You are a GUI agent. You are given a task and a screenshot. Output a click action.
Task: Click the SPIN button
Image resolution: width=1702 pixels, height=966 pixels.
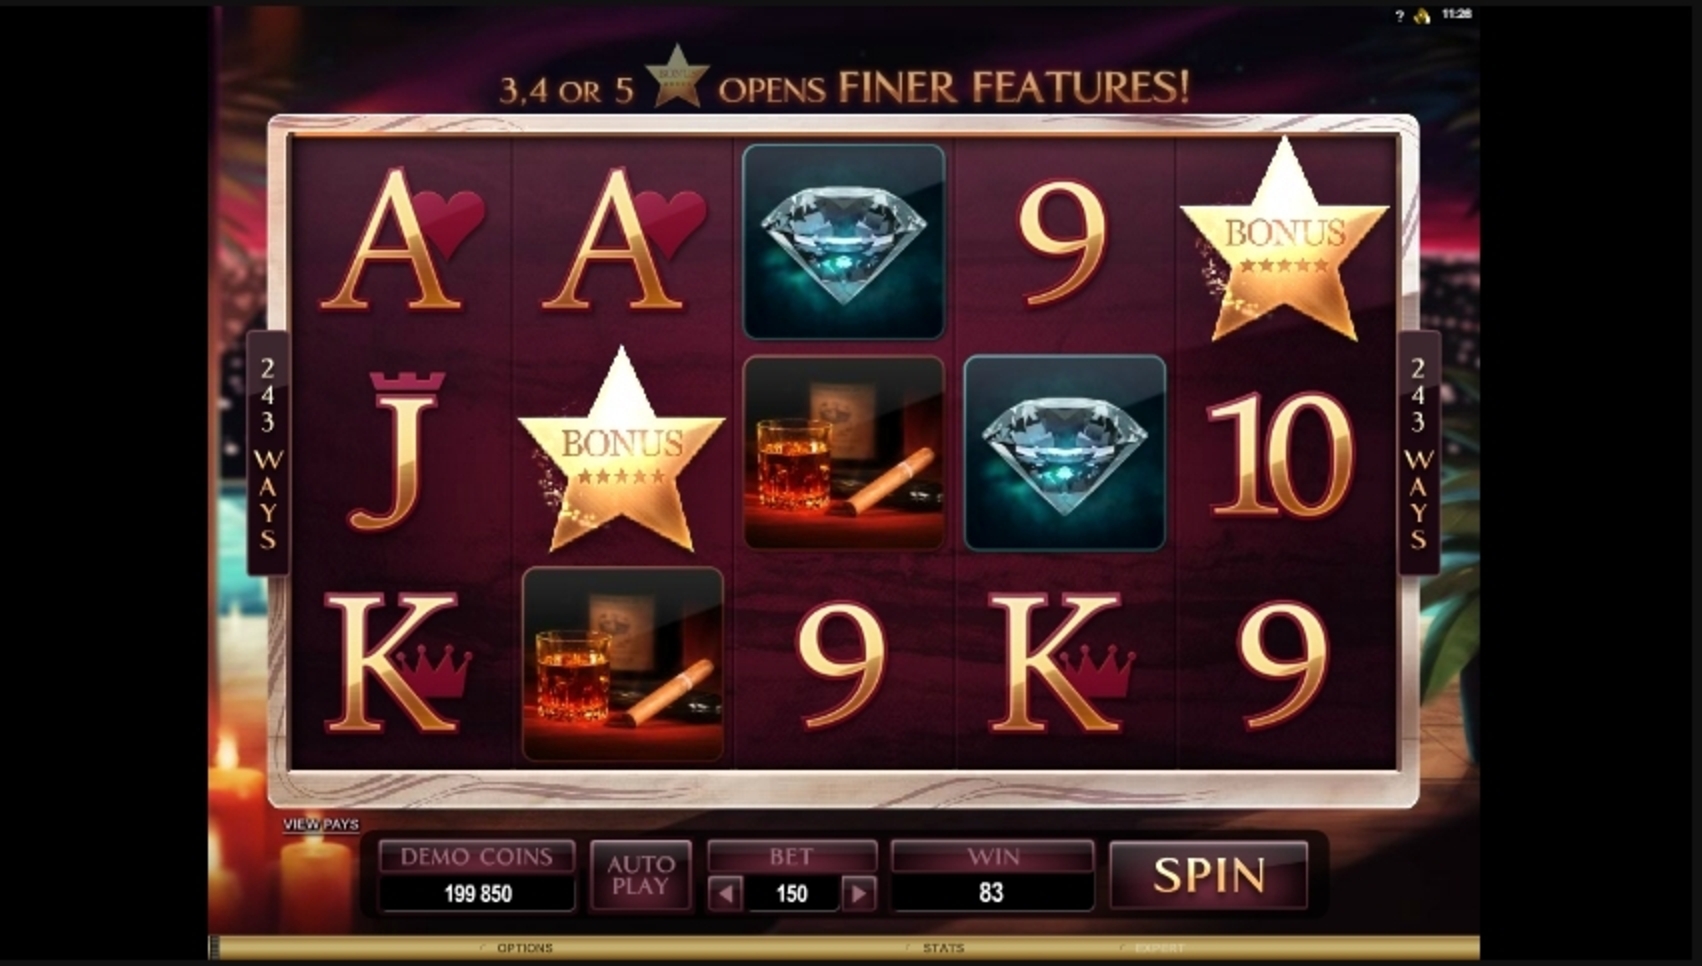point(1208,875)
